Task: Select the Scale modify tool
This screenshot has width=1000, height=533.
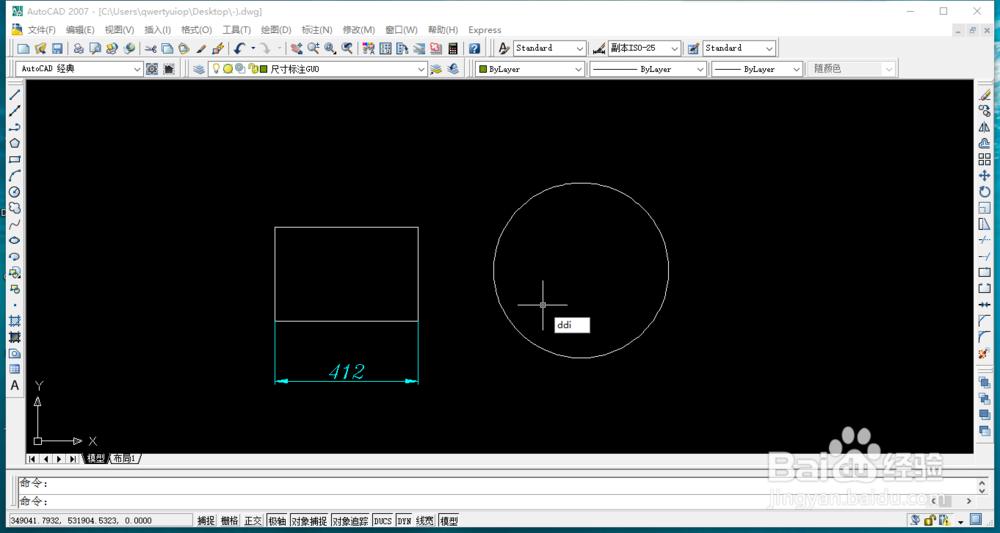Action: [985, 208]
